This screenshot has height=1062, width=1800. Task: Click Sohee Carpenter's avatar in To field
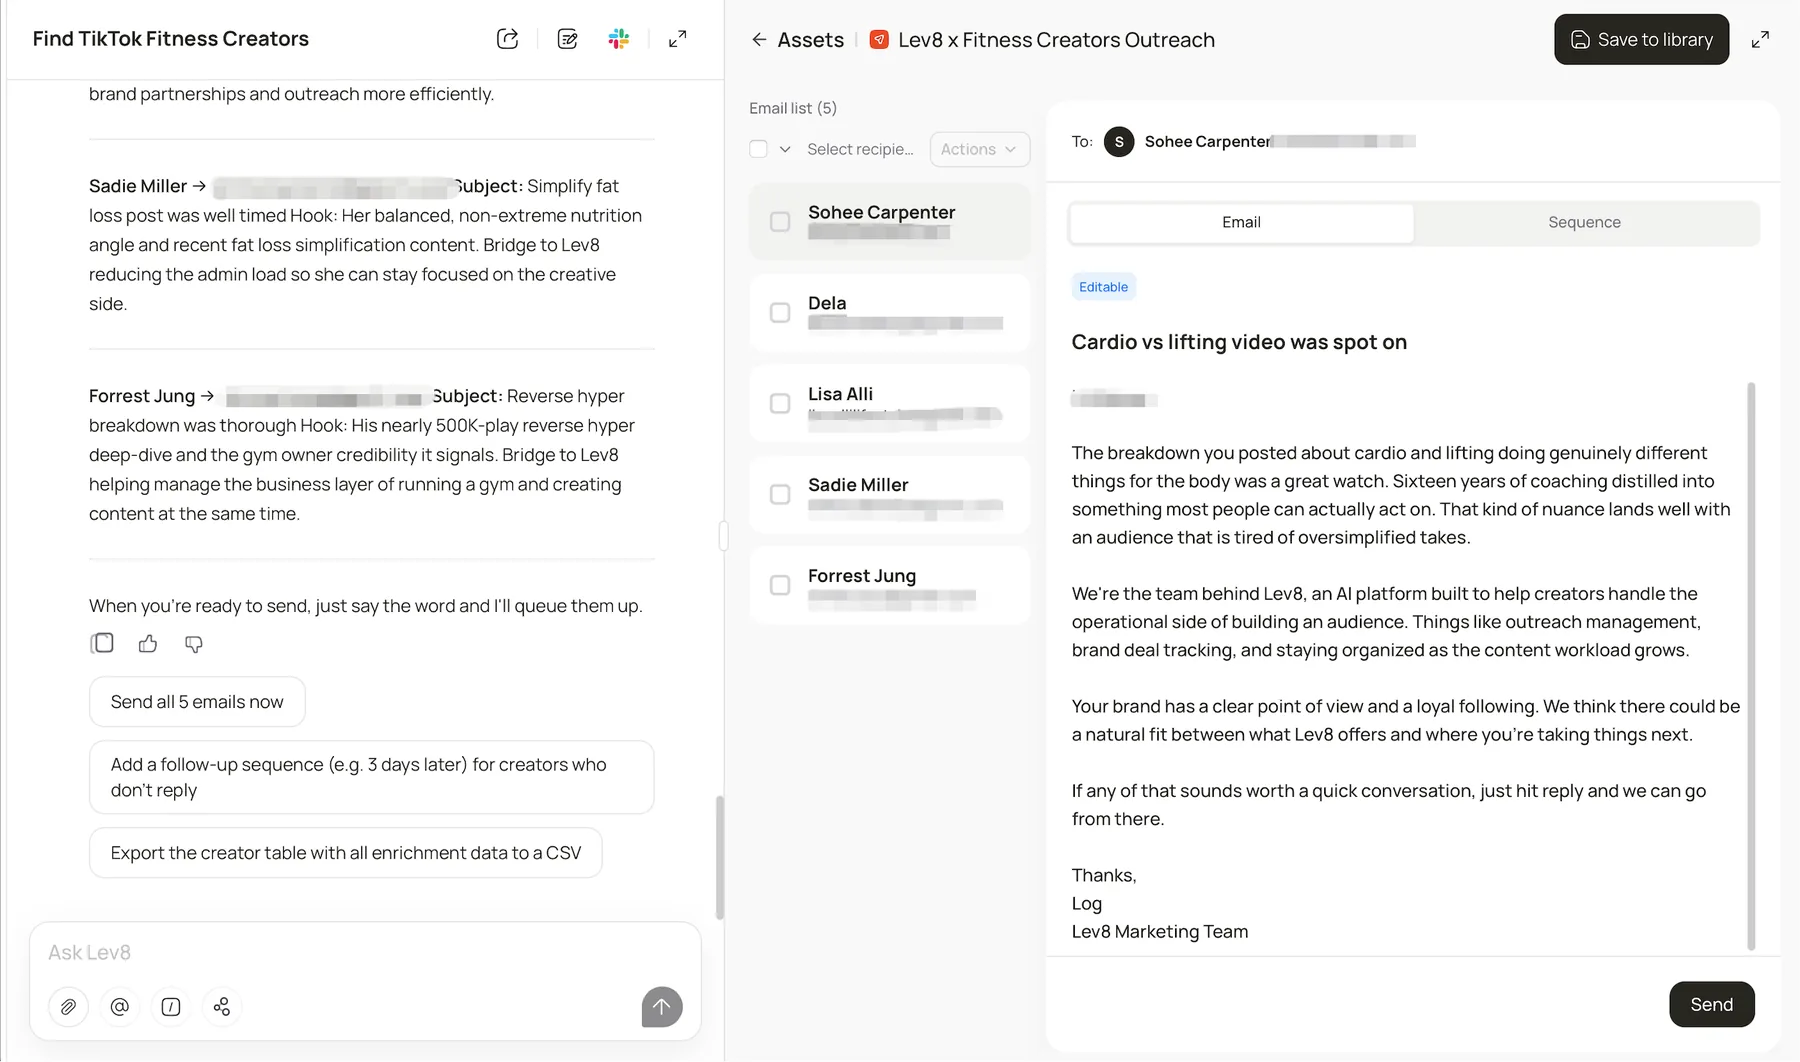click(1119, 142)
